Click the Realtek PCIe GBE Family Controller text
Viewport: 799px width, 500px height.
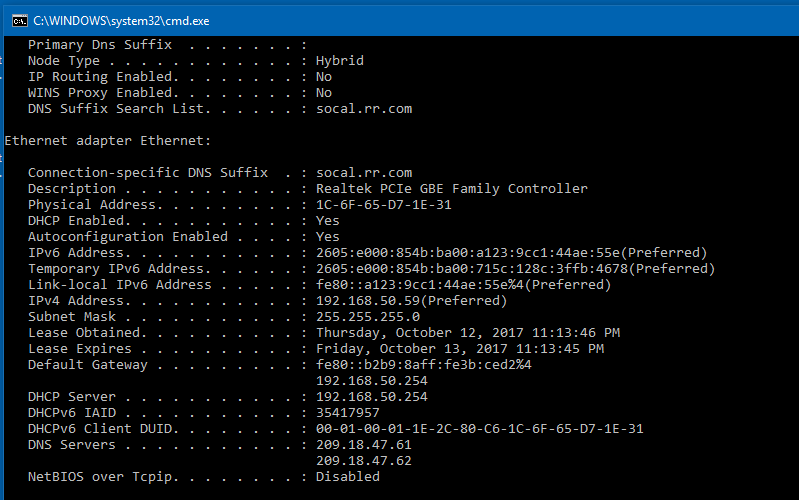coord(451,189)
